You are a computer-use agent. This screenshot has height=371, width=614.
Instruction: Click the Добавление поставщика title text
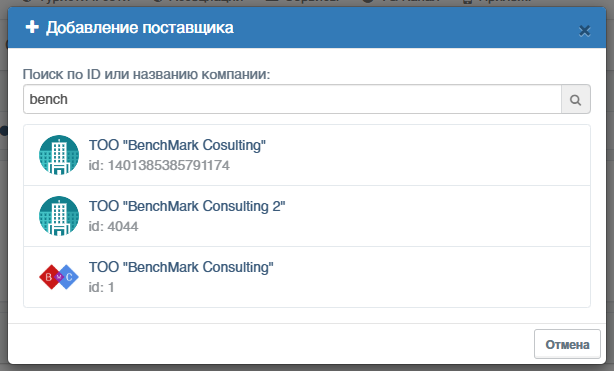[x=140, y=28]
